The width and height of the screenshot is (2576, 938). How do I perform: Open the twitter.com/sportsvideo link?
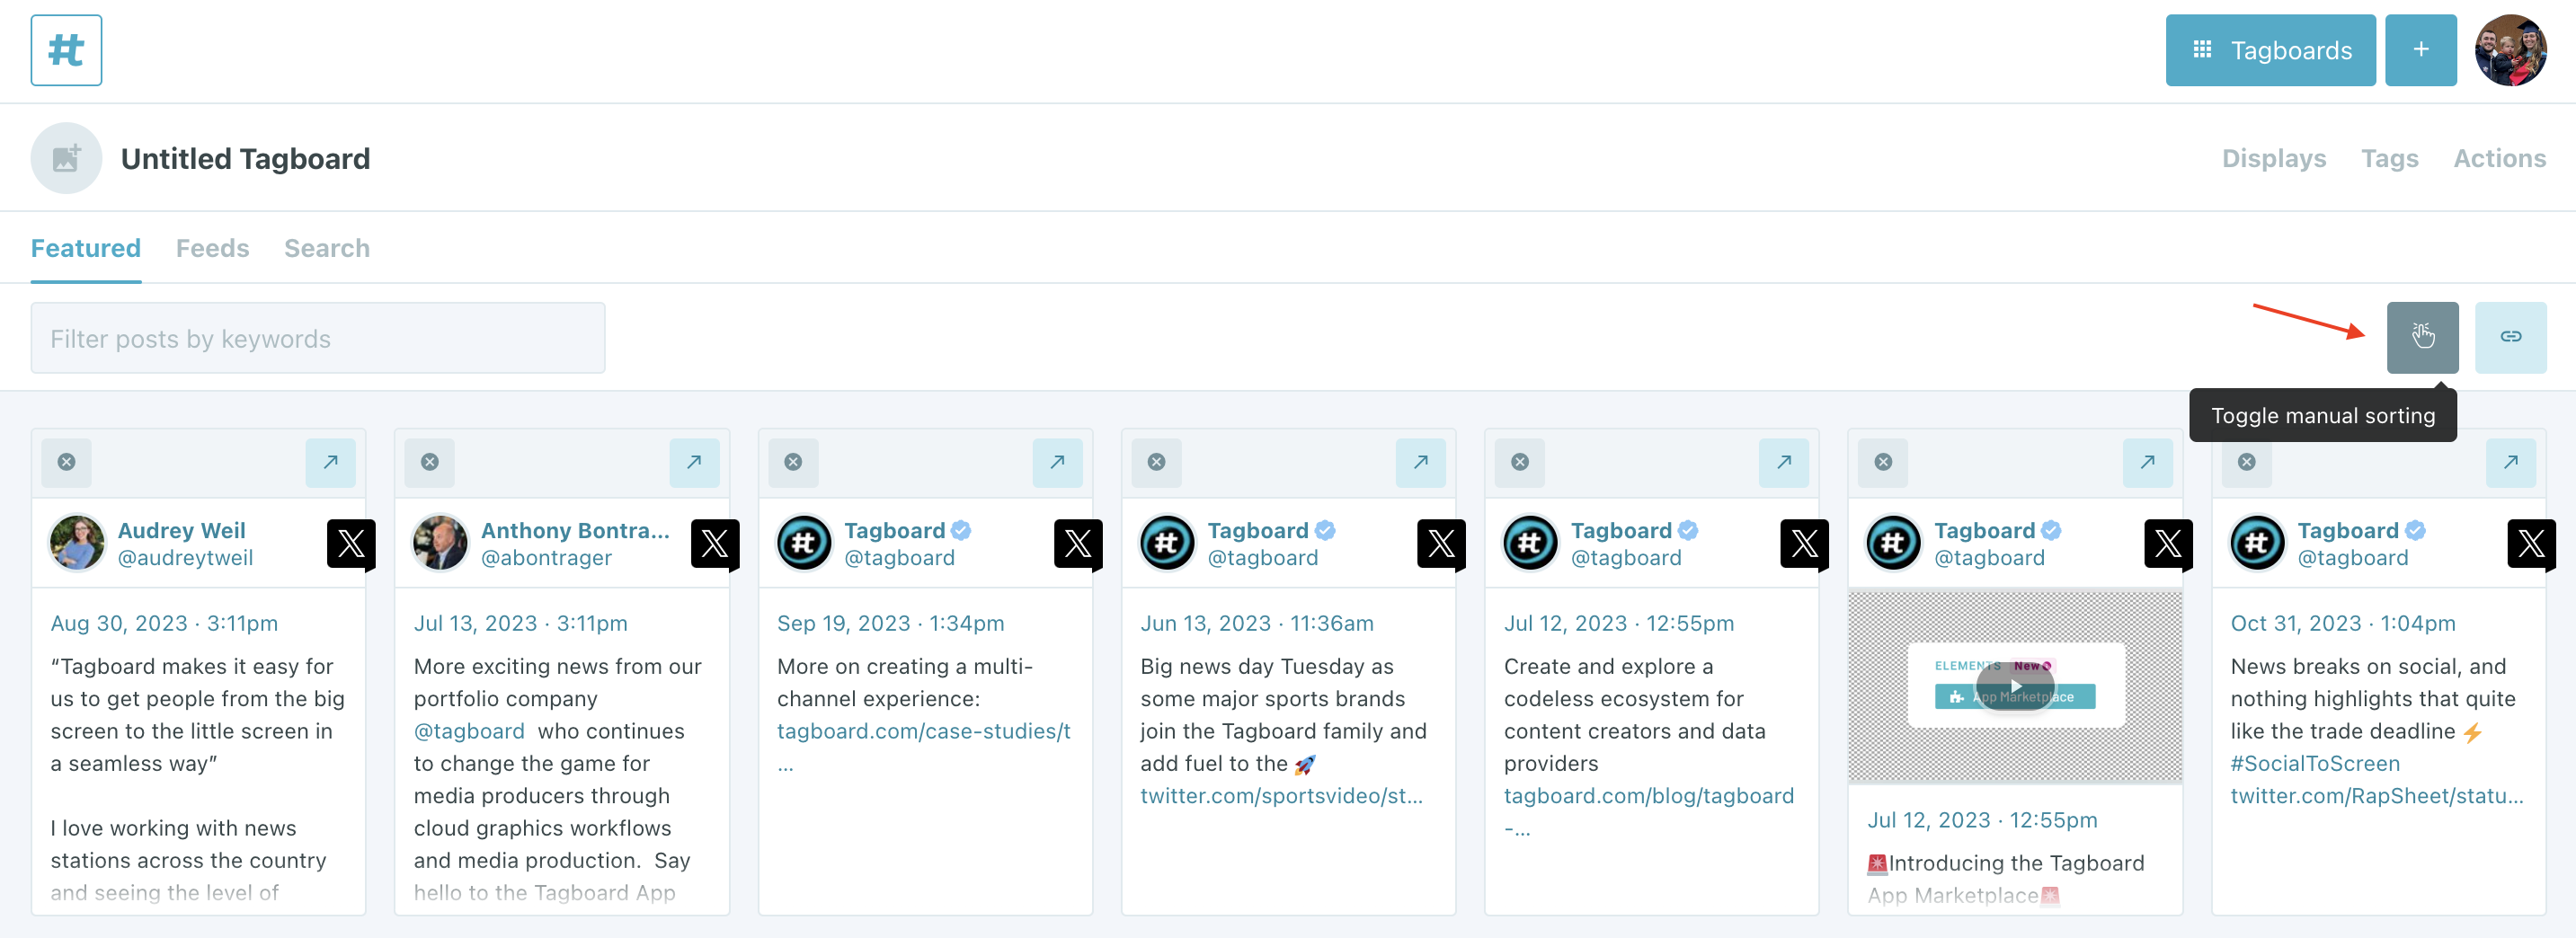click(1281, 796)
